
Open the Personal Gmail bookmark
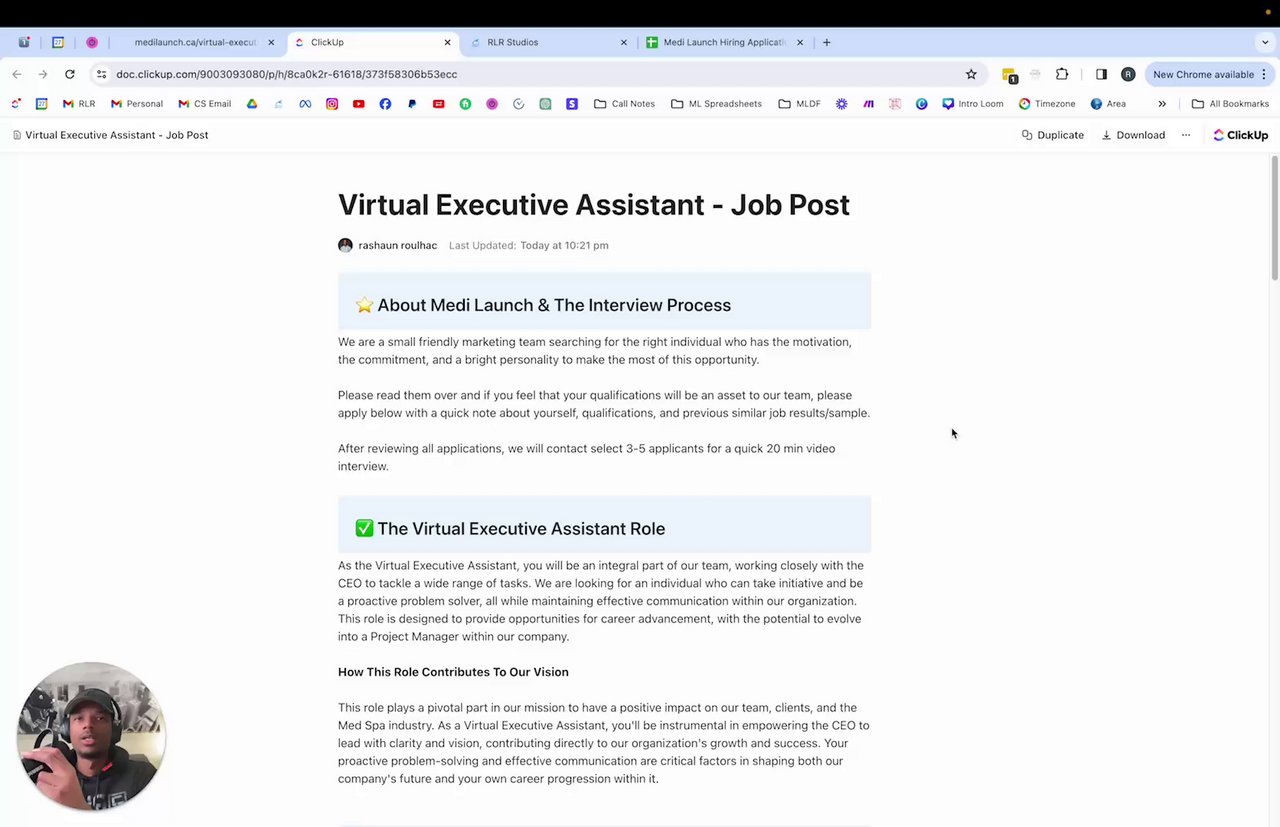(136, 104)
